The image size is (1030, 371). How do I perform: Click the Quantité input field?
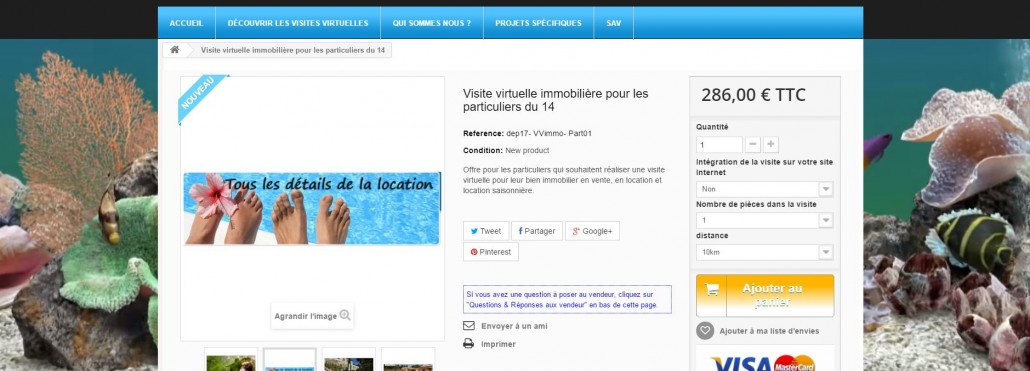(719, 144)
